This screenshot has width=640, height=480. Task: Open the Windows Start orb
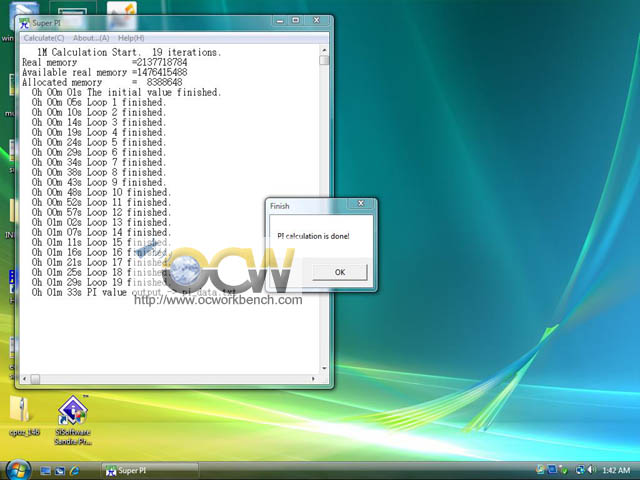click(x=17, y=470)
